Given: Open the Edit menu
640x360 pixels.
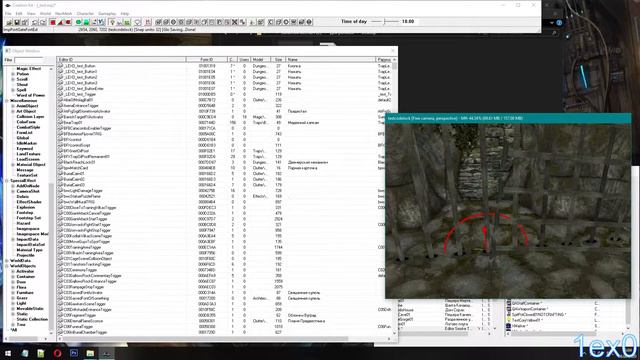Looking at the screenshot, I should (19, 13).
